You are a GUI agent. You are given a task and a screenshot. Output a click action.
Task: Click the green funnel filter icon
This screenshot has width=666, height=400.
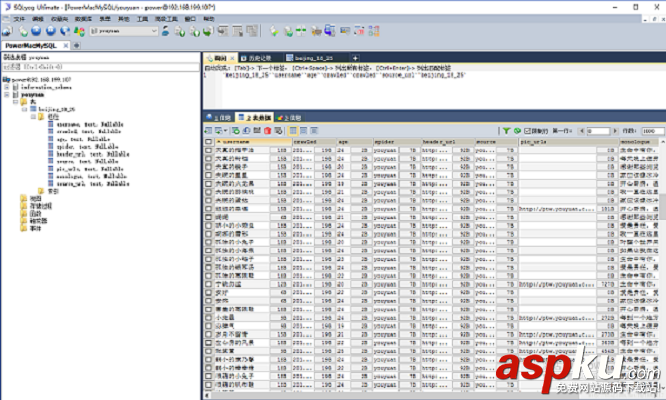(506, 131)
